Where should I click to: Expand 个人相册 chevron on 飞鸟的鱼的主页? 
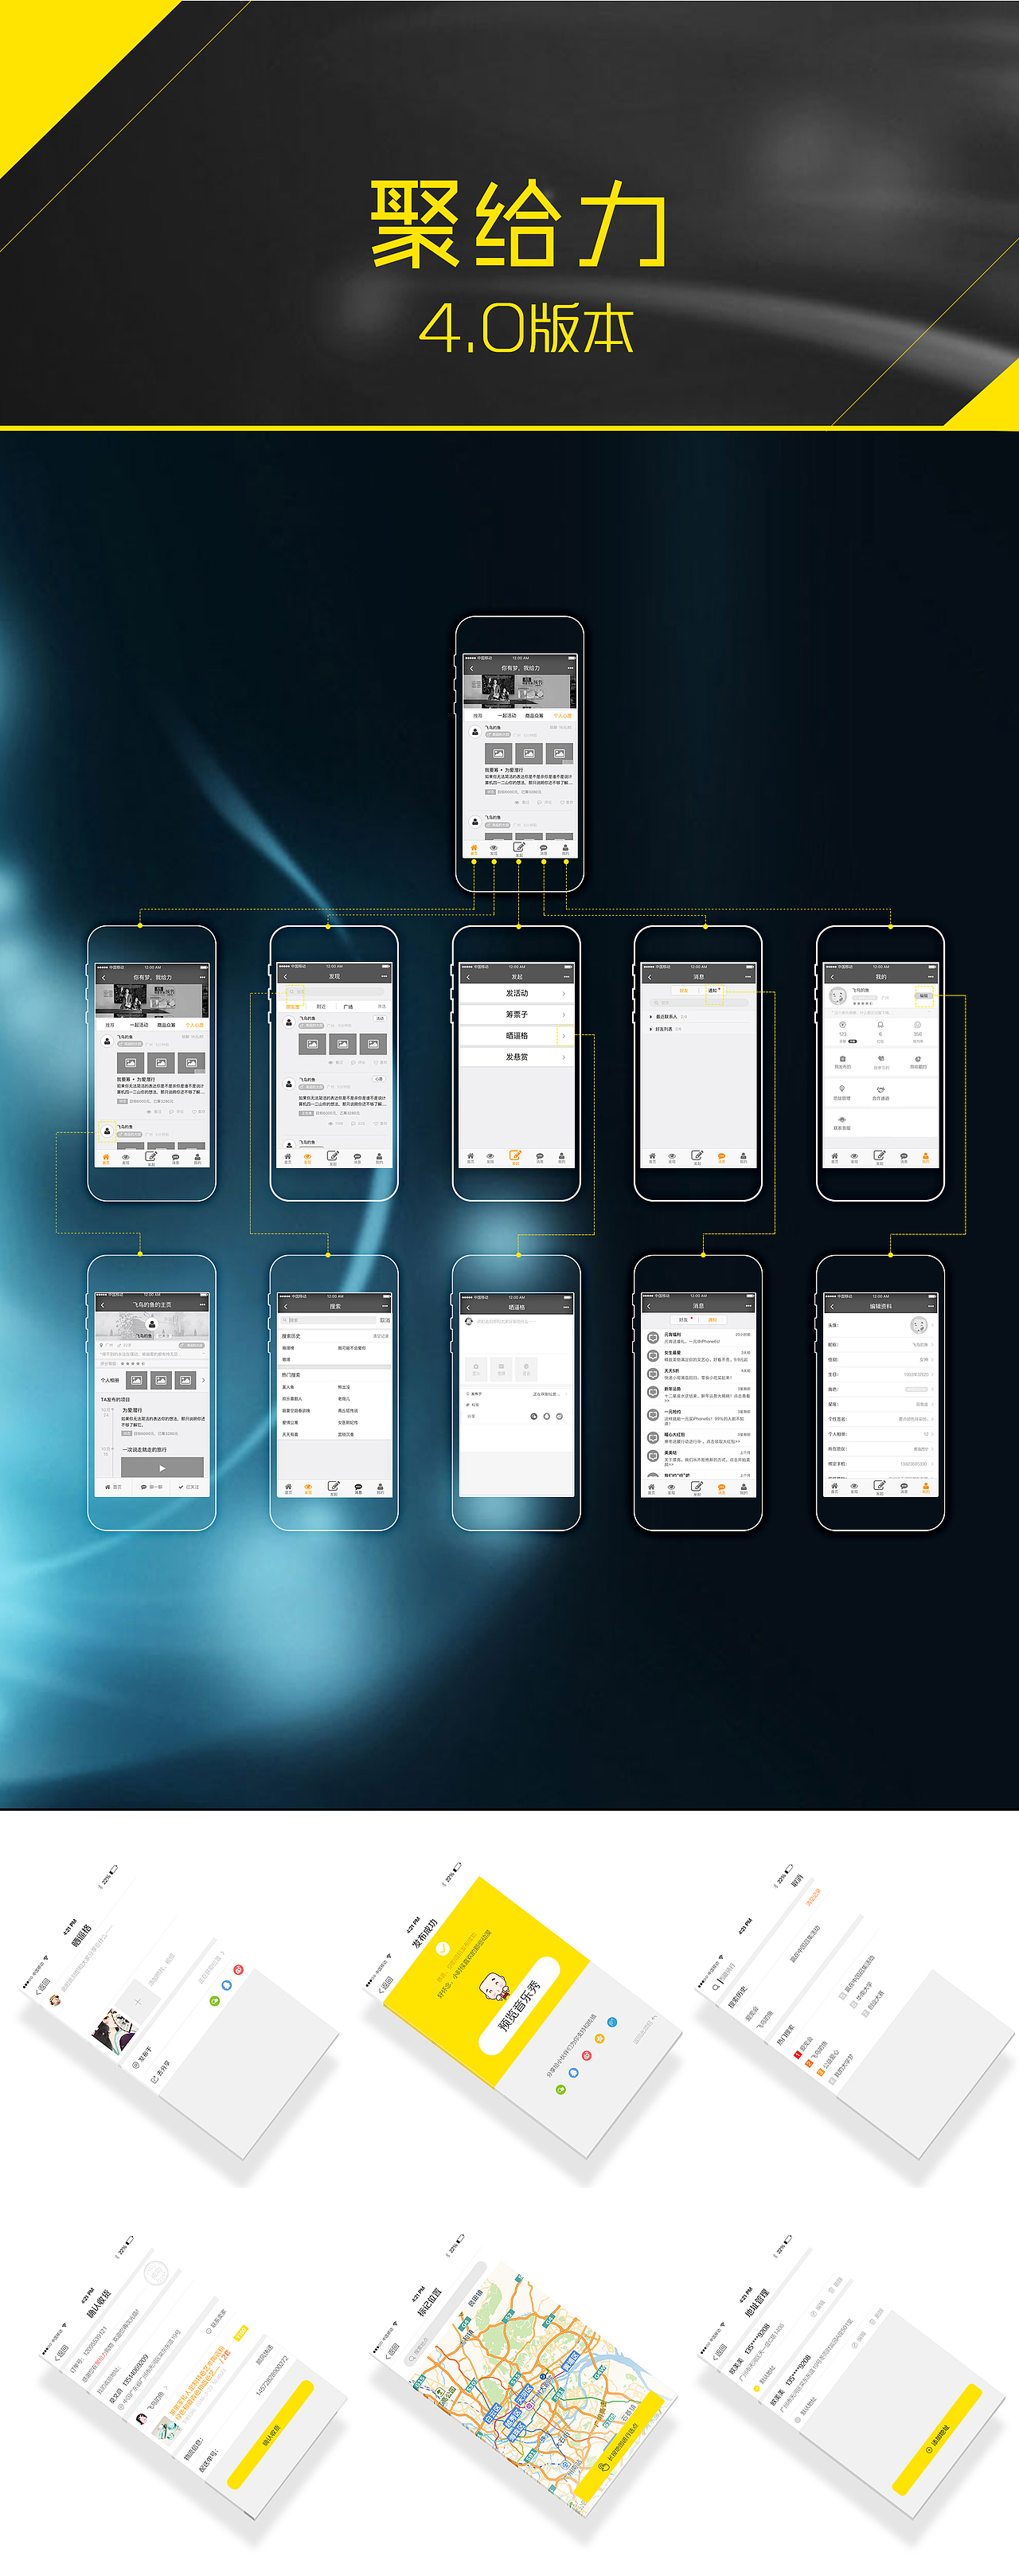203,1380
